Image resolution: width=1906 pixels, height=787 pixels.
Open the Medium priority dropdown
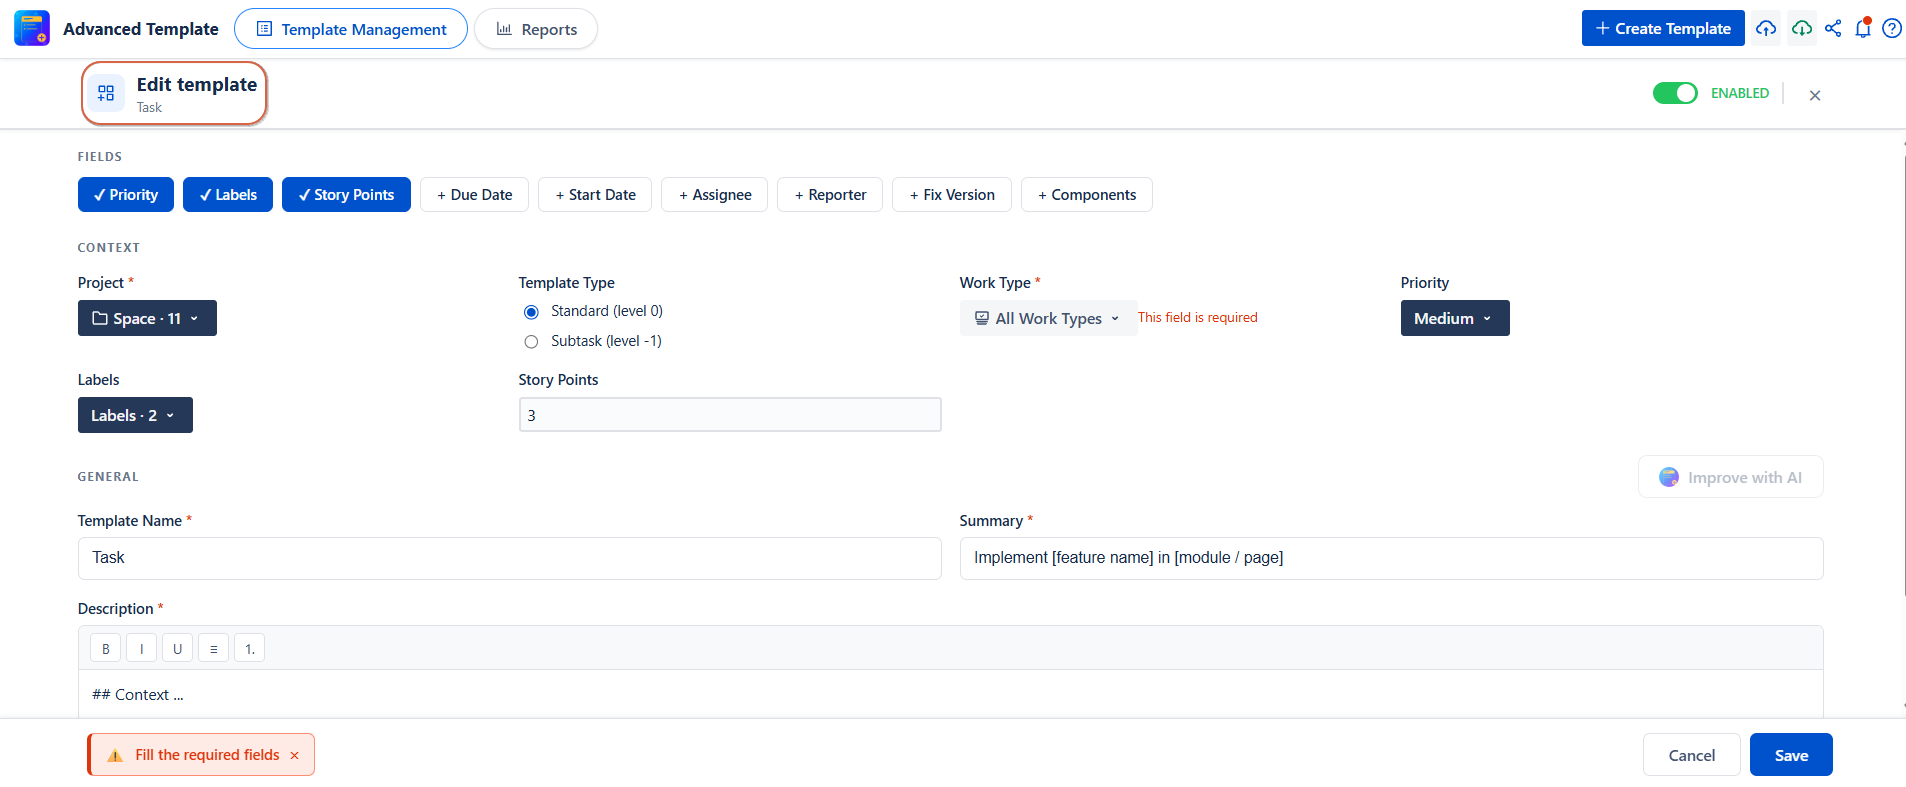point(1455,318)
